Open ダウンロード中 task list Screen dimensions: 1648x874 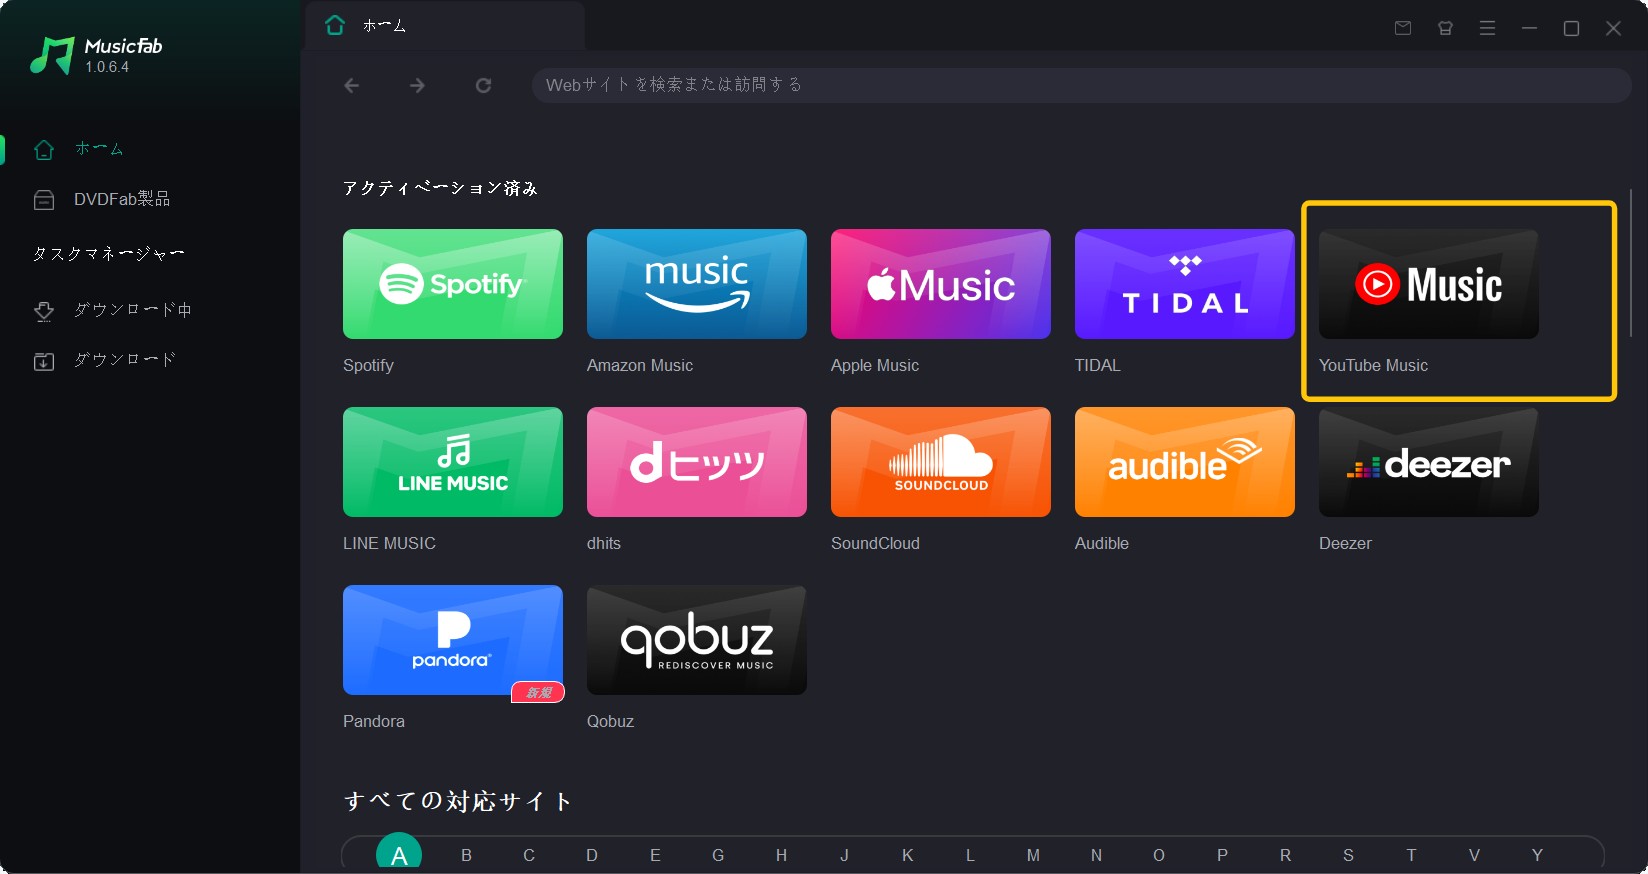point(150,310)
